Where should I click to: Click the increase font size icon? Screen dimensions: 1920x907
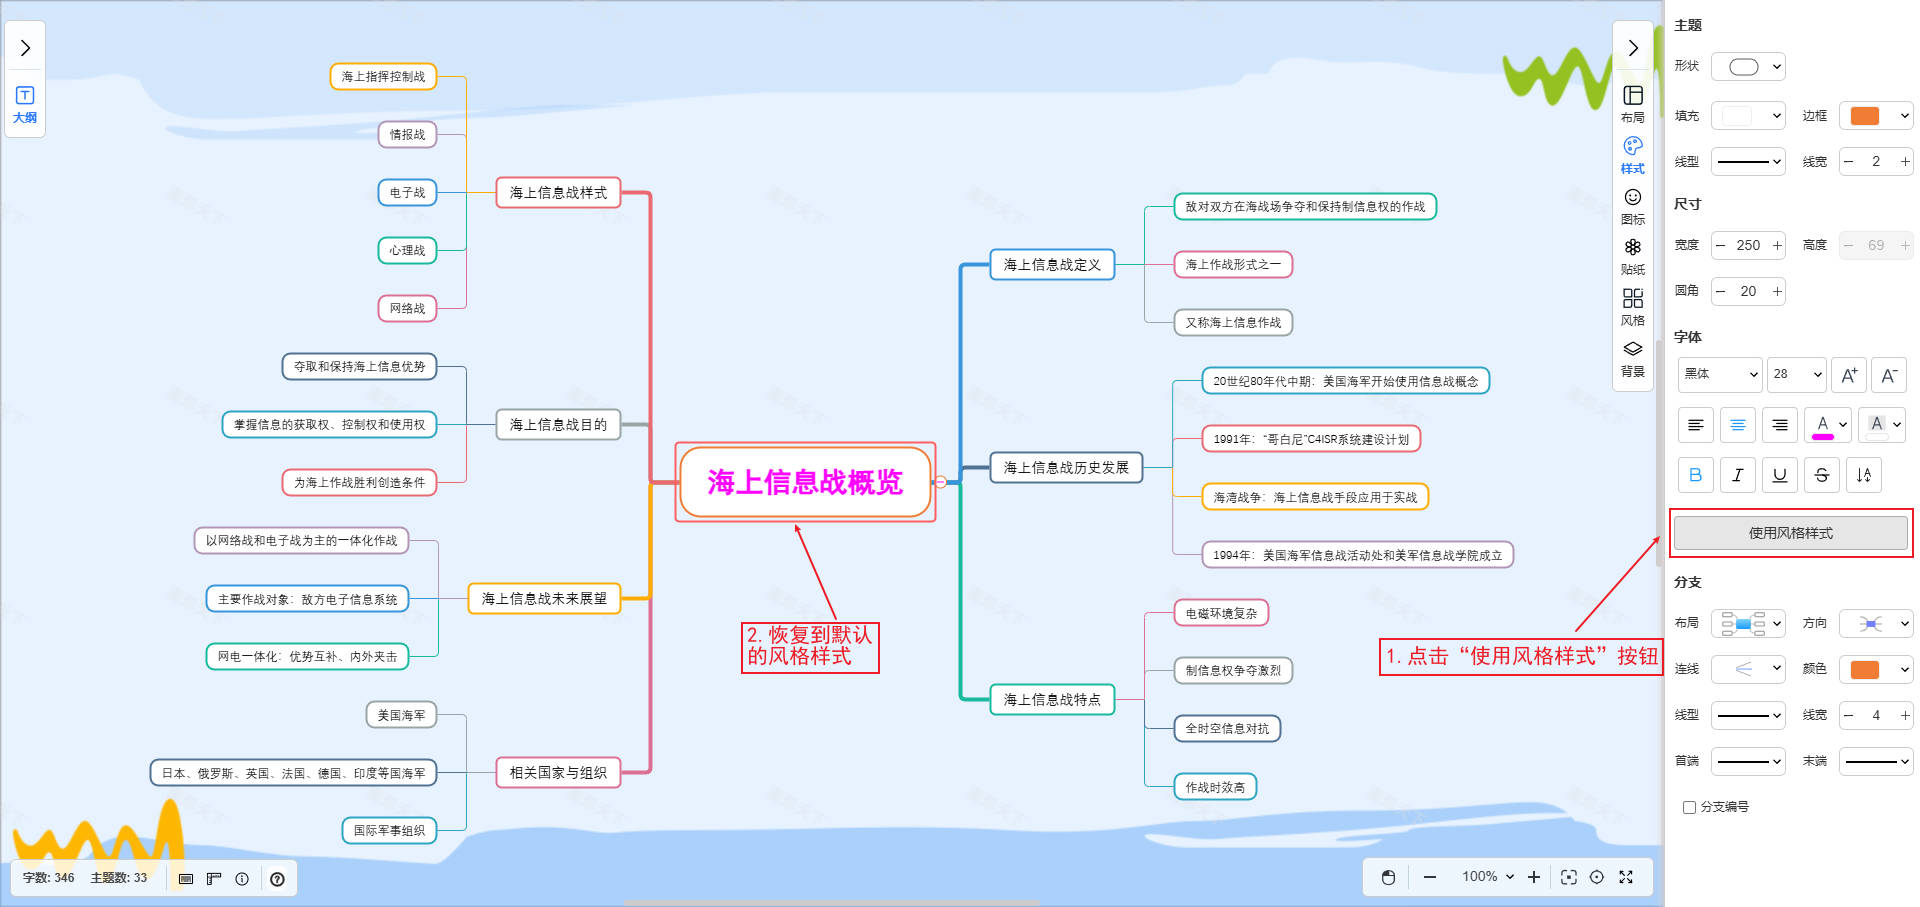point(1849,375)
